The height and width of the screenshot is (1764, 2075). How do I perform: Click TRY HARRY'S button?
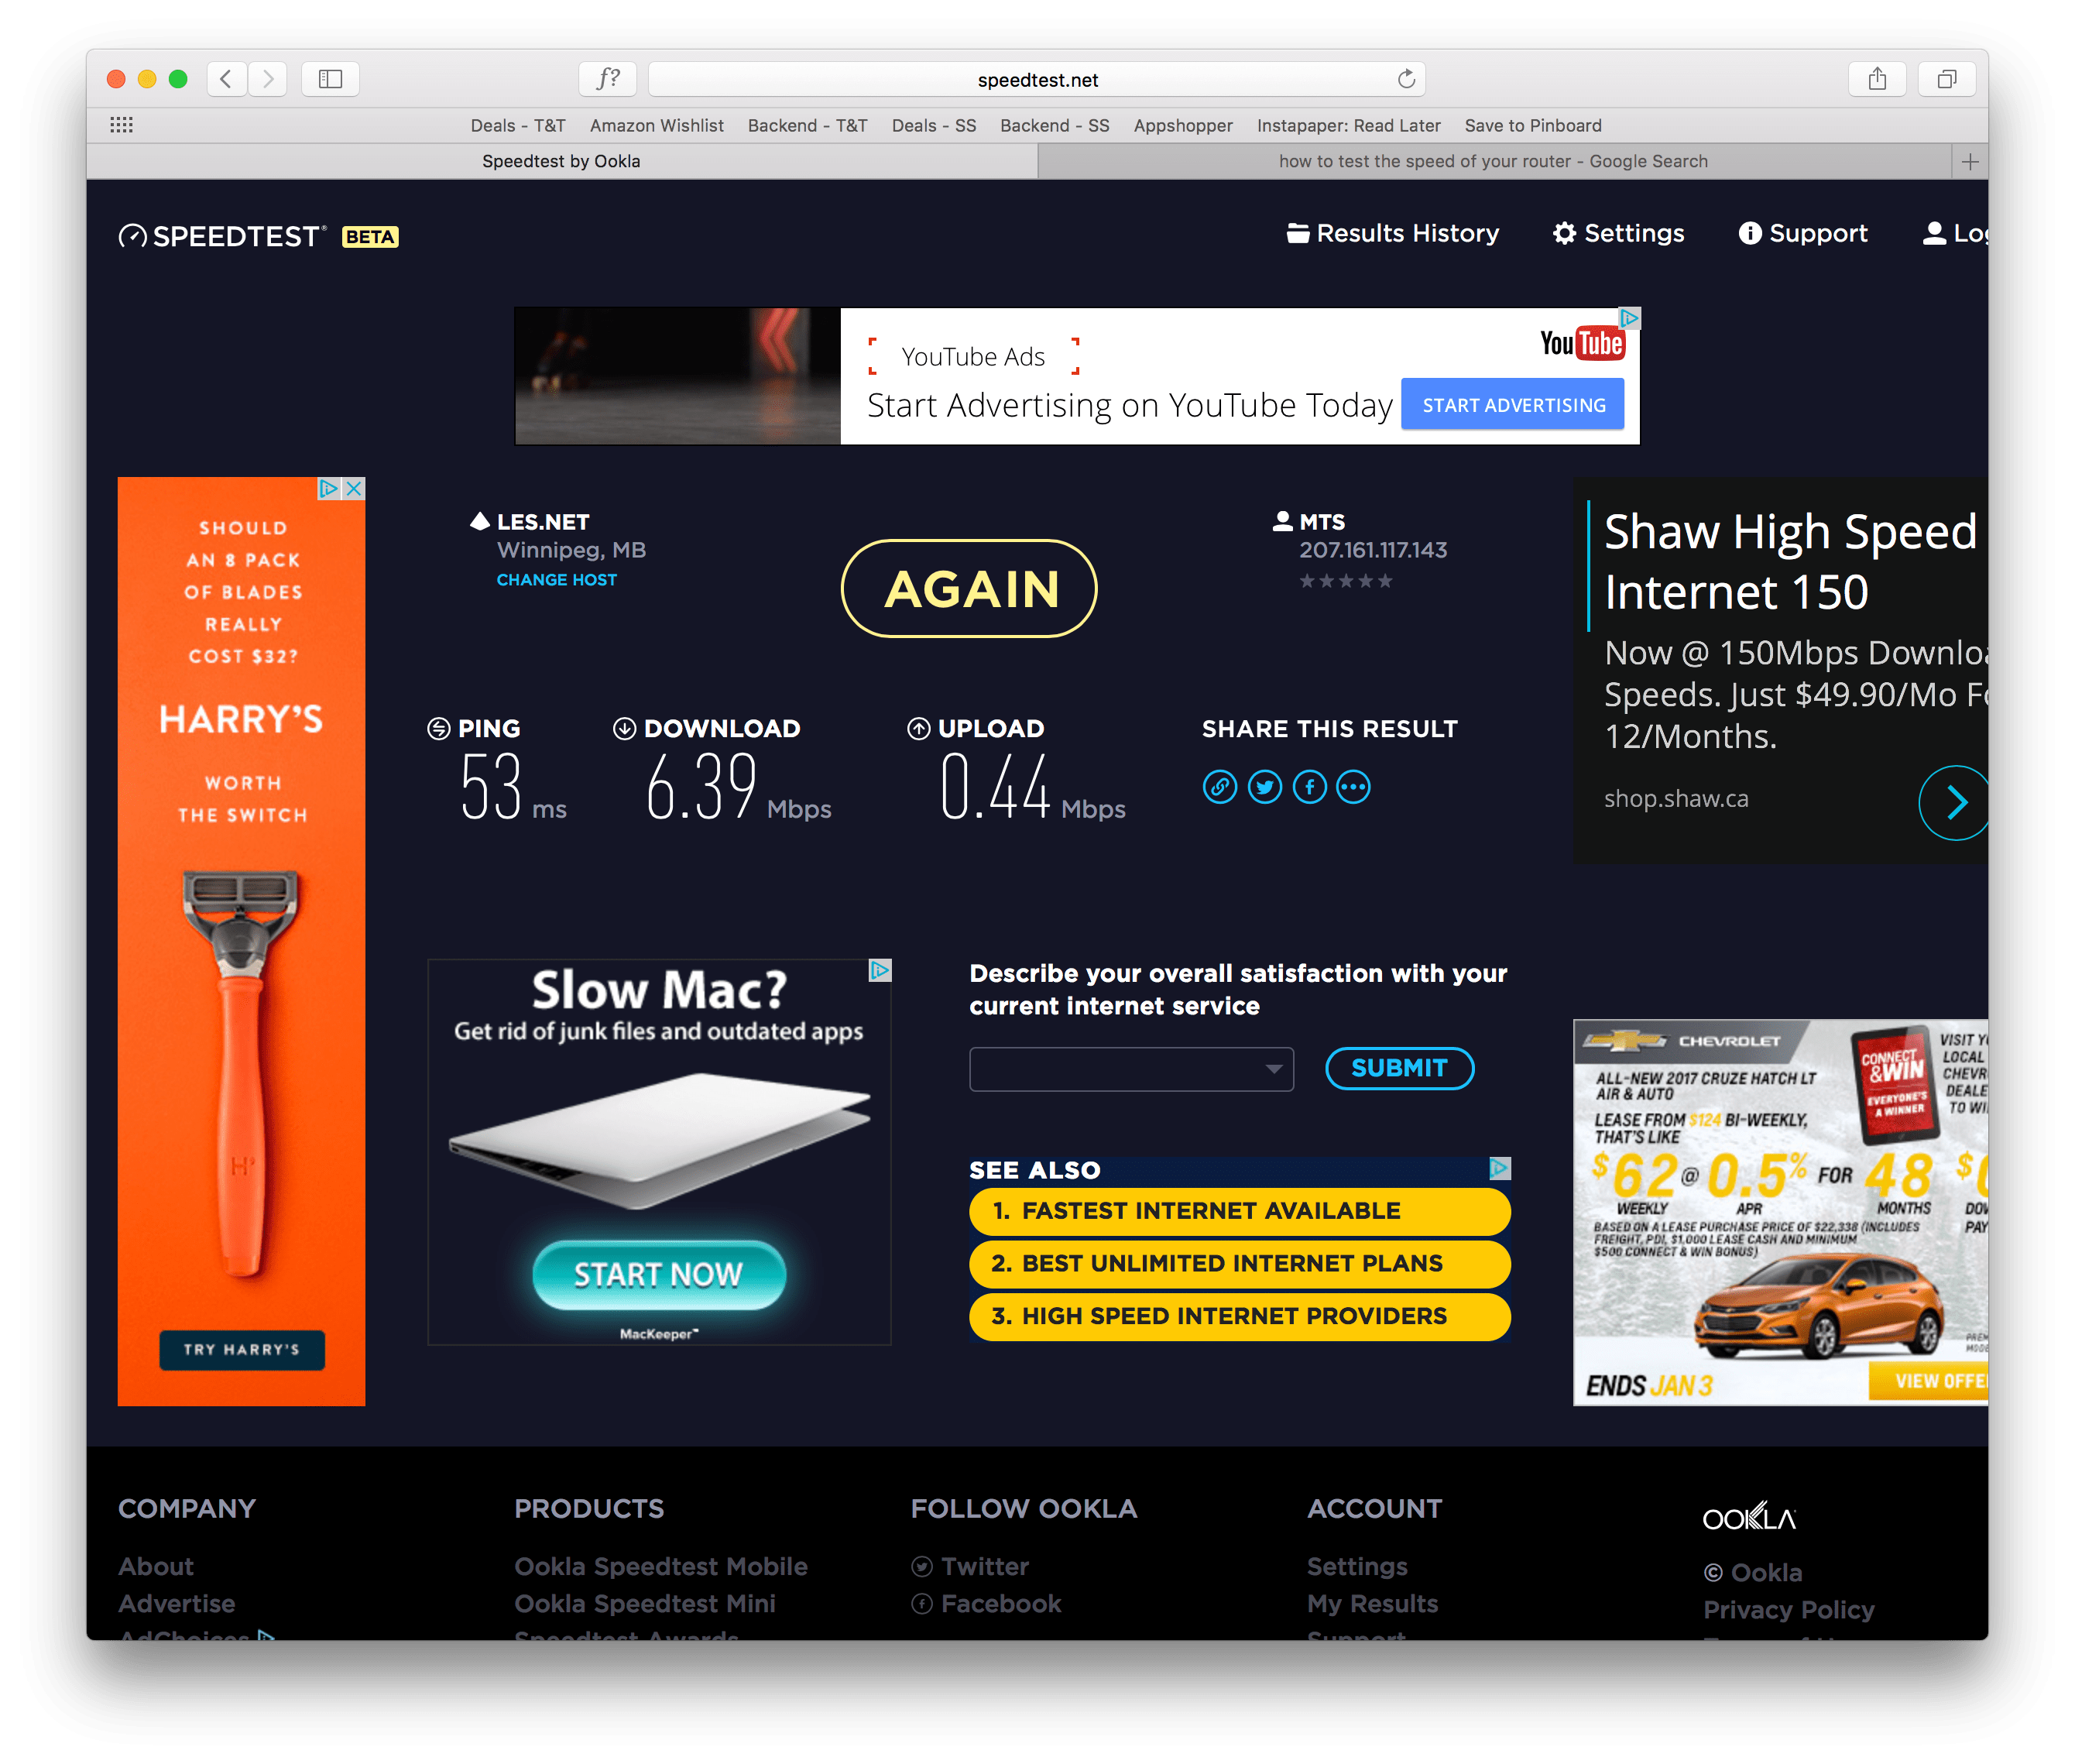pyautogui.click(x=242, y=1349)
